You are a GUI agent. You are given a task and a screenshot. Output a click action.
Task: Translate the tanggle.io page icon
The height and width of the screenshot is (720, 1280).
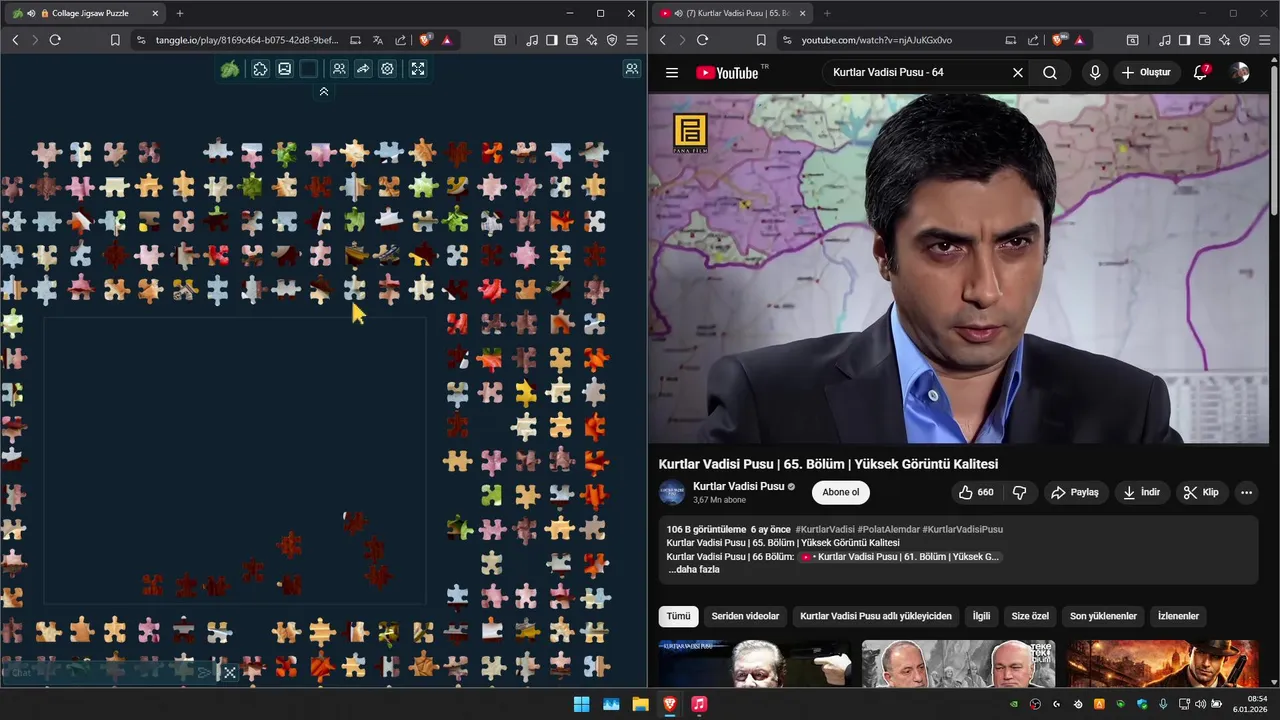point(378,40)
